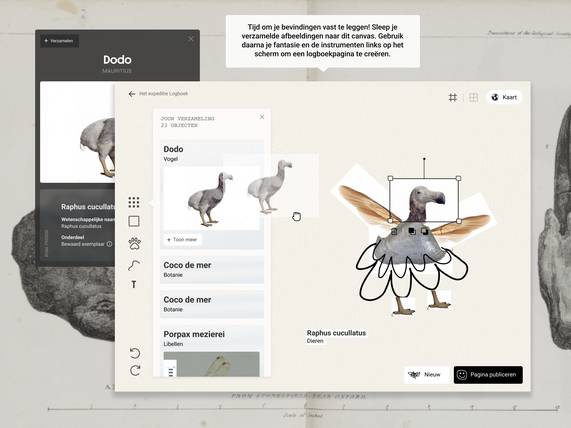Select the left dodo foot on canvas
This screenshot has width=571, height=428.
(403, 306)
